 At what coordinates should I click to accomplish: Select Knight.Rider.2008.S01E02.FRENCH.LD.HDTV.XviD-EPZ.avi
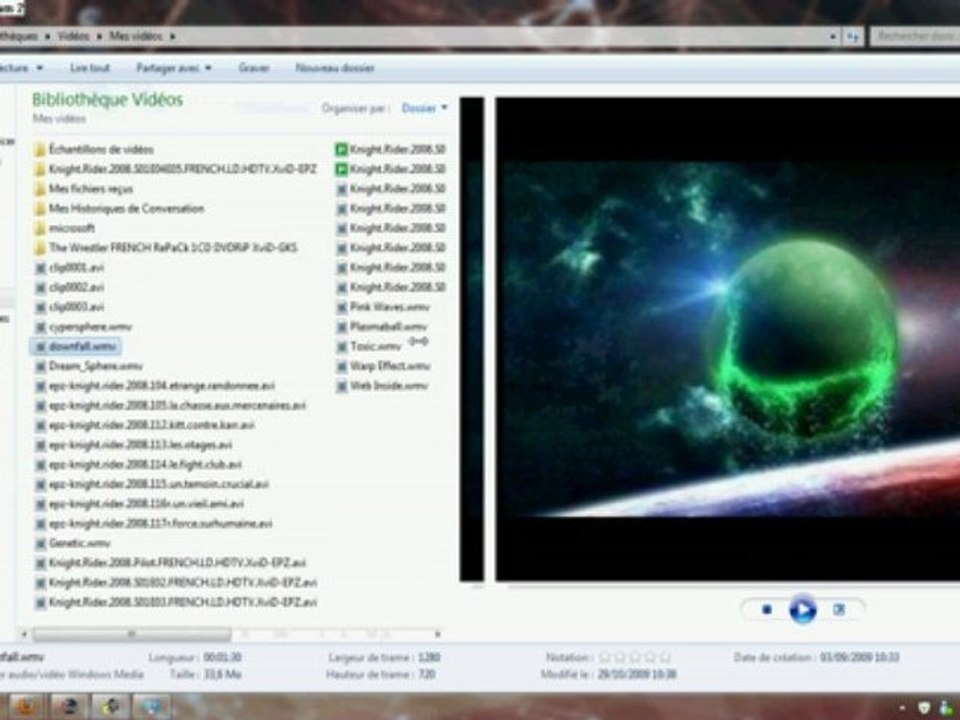[182, 582]
